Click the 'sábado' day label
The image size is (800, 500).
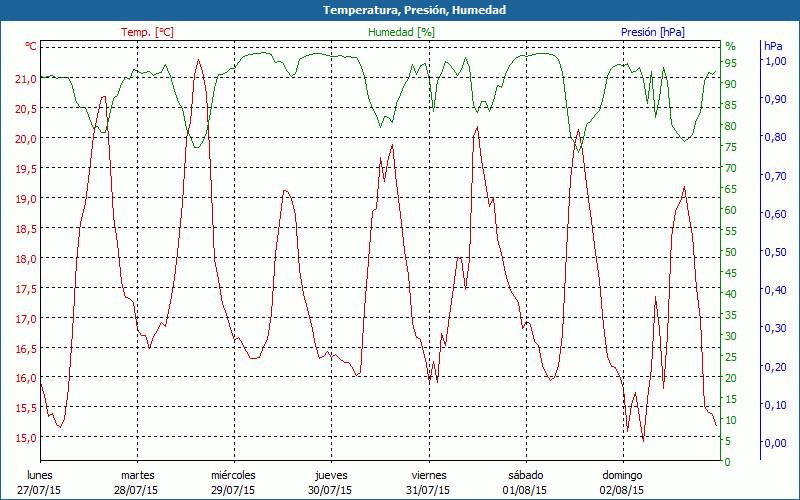pos(526,475)
